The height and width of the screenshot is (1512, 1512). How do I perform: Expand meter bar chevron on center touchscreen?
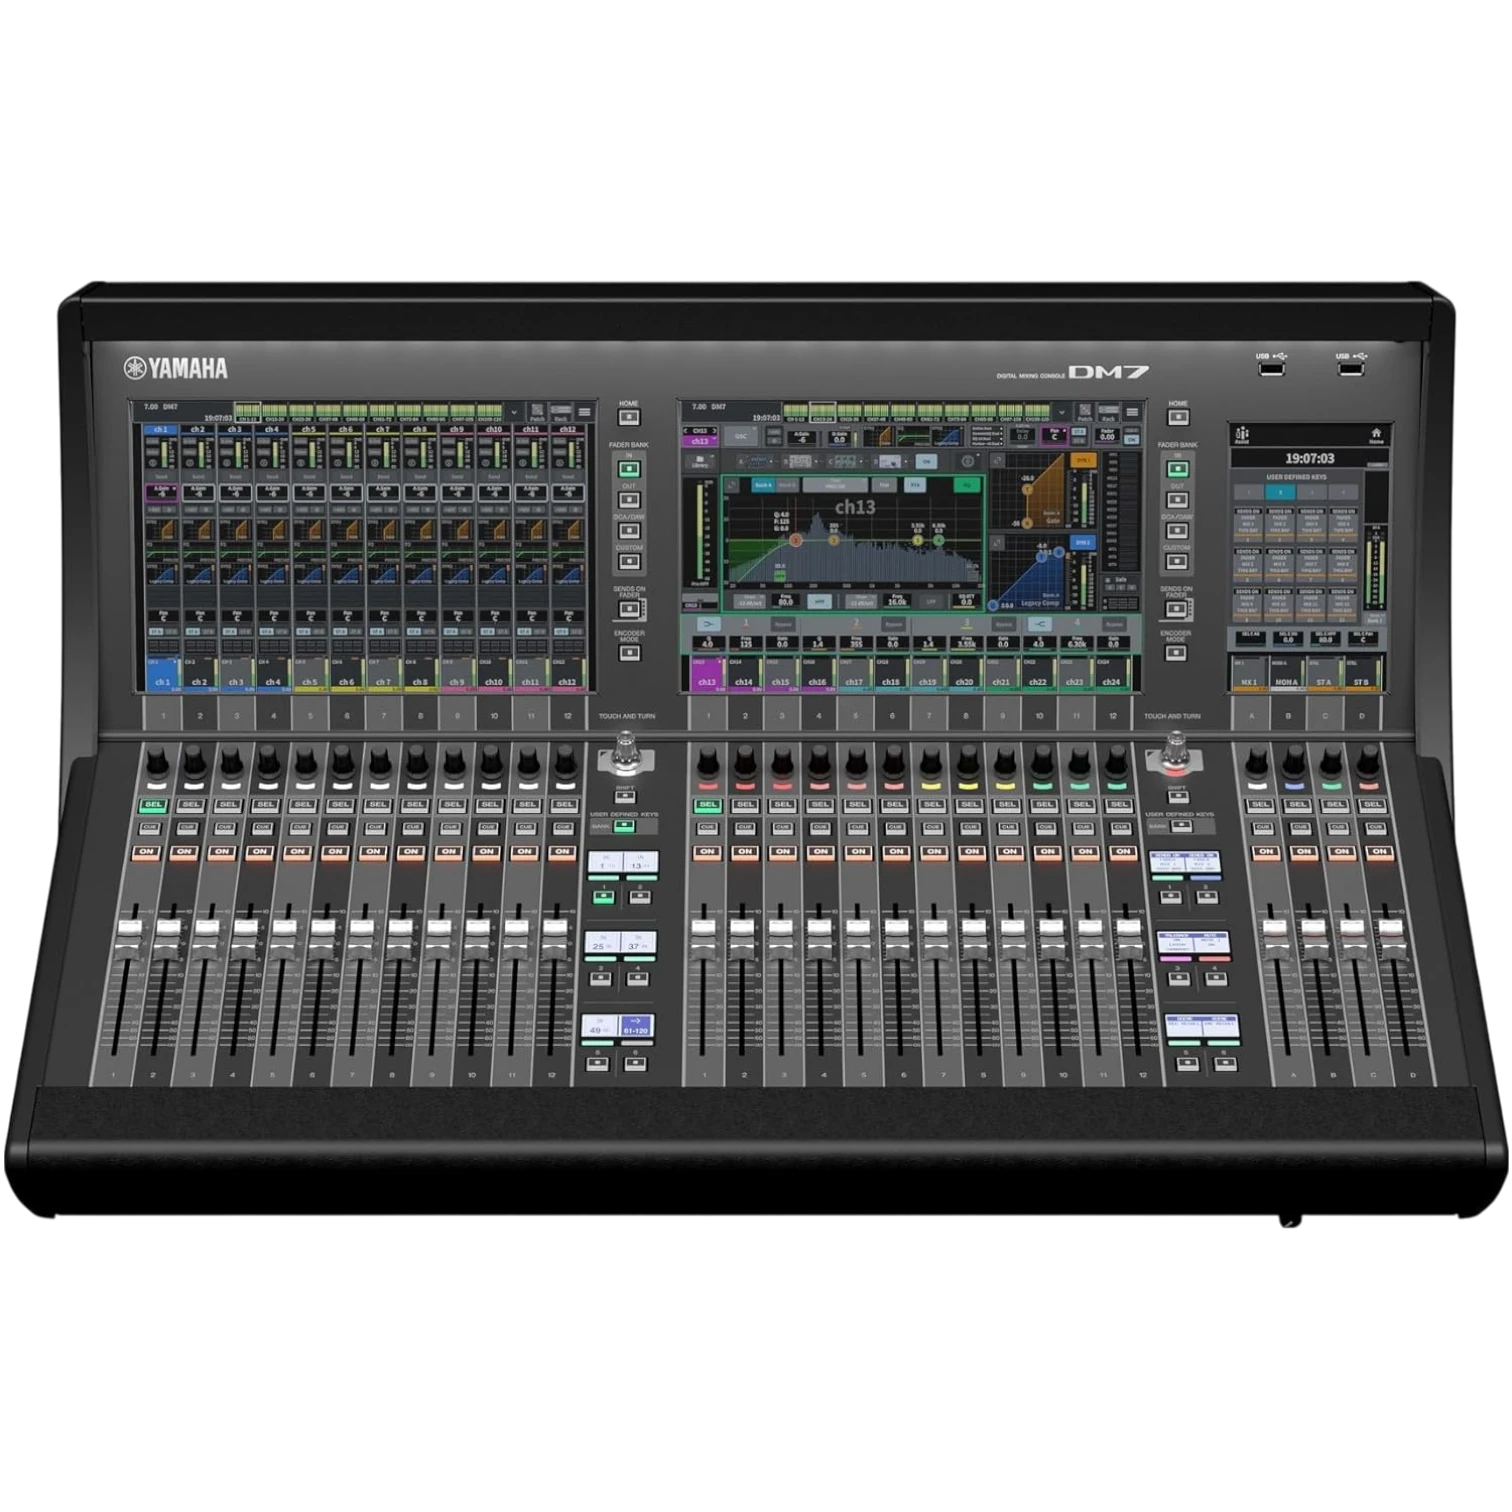[1062, 412]
